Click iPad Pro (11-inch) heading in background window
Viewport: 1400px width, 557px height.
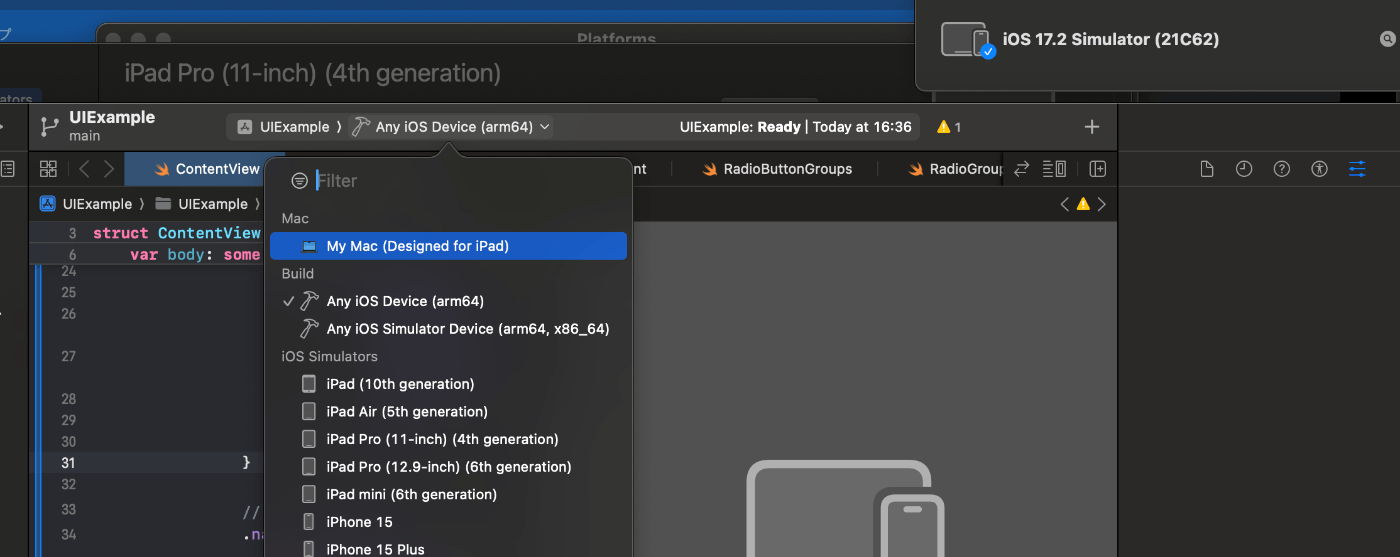[x=312, y=73]
